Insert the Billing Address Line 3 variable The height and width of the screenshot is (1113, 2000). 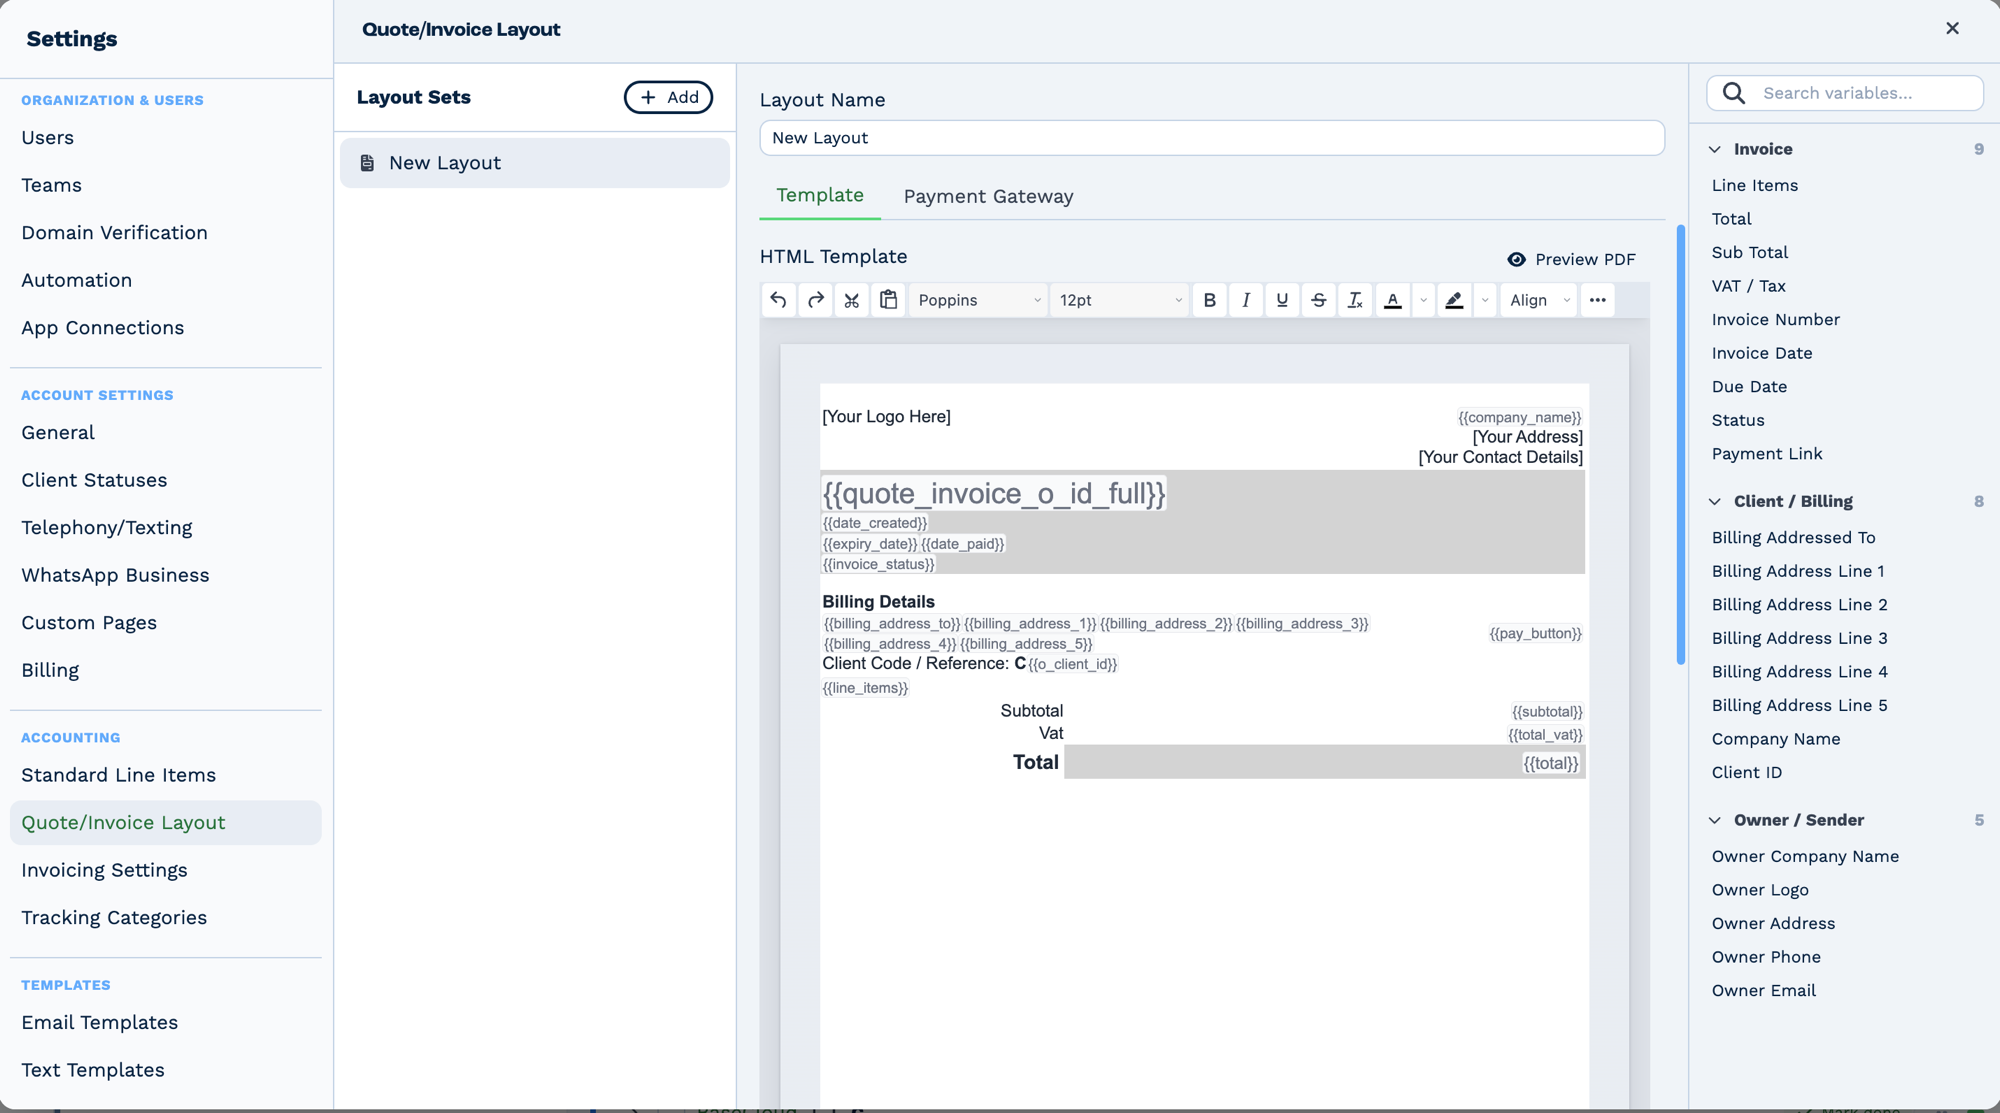tap(1799, 638)
